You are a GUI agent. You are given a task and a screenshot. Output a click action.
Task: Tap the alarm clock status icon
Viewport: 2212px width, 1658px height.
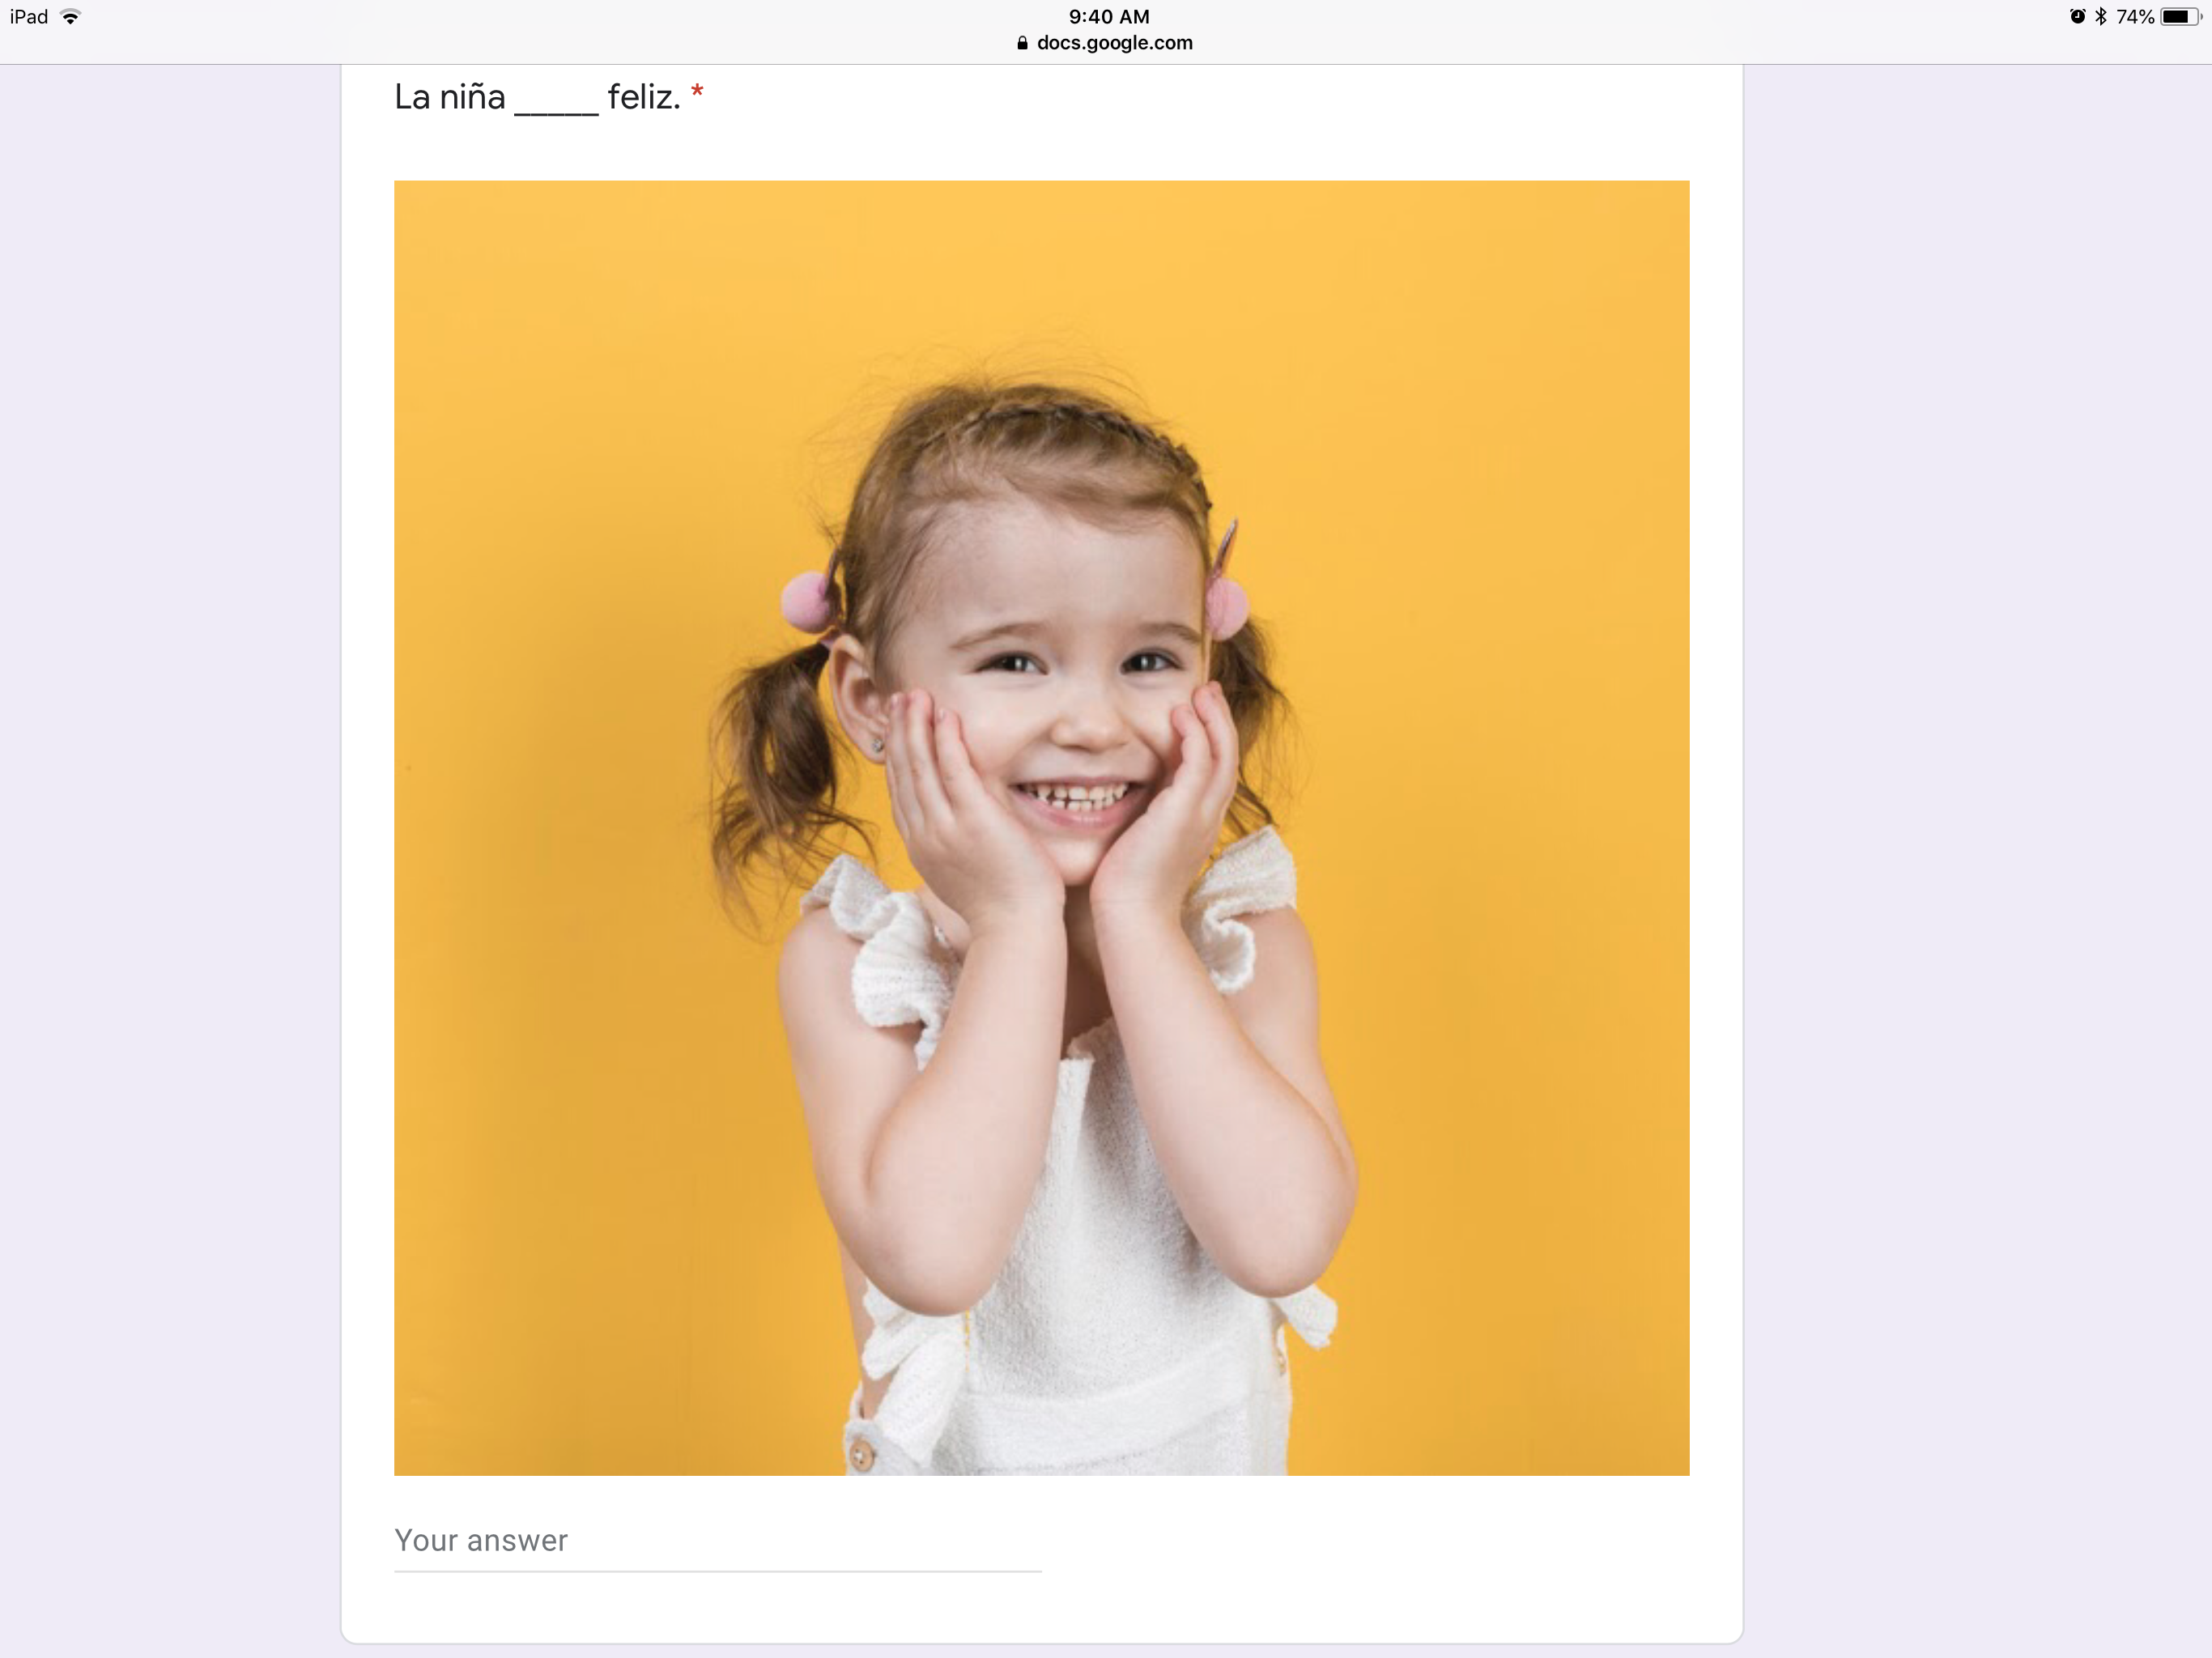pos(2077,16)
